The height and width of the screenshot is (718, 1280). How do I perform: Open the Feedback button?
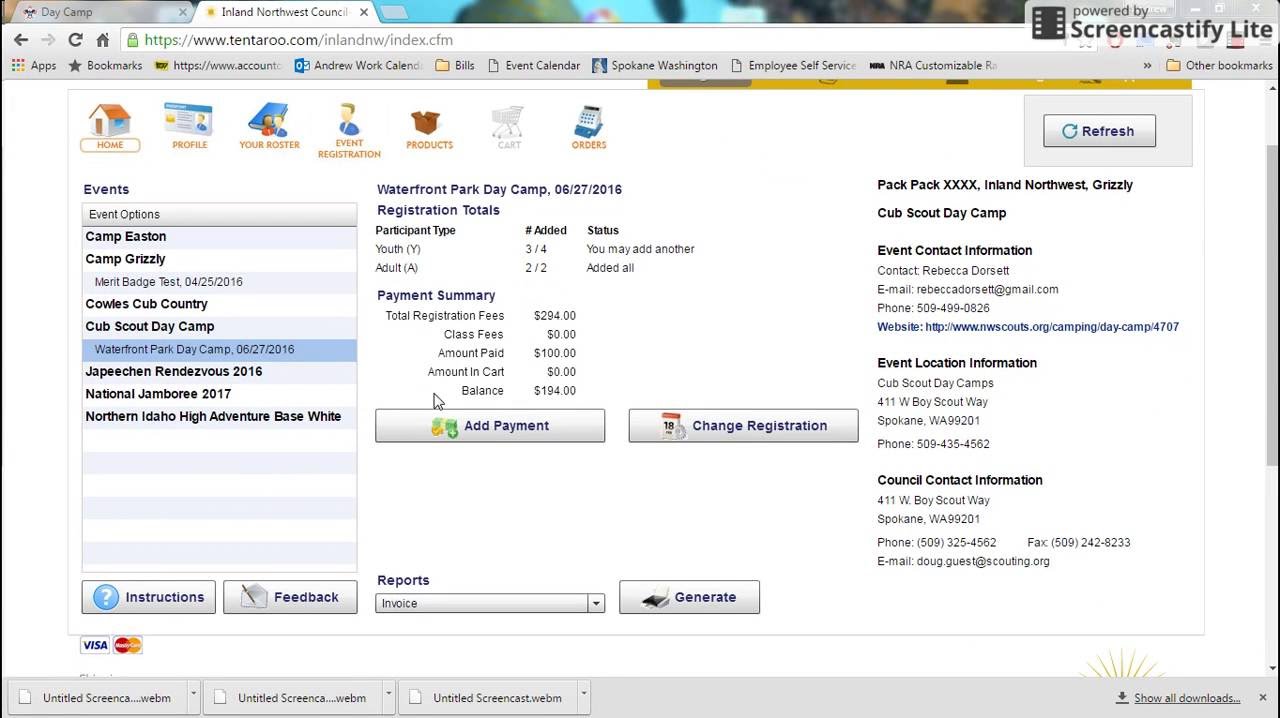click(290, 597)
